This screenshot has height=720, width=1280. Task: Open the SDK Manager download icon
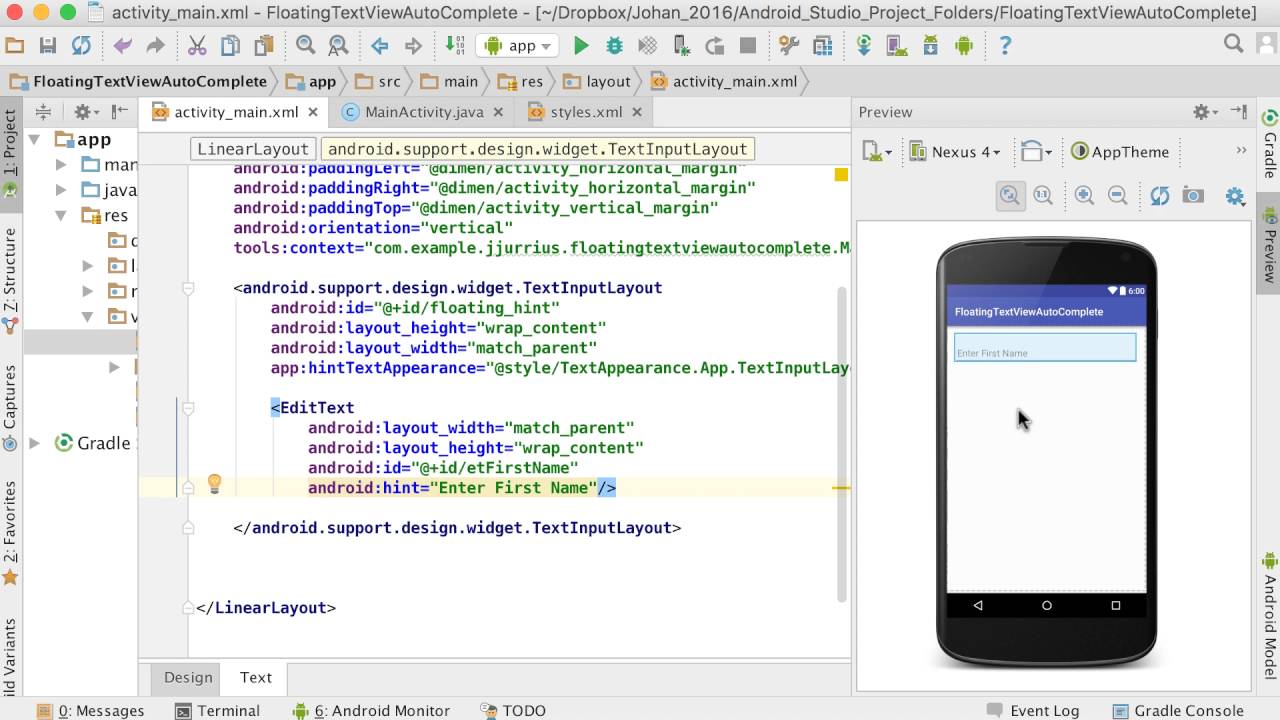(931, 46)
